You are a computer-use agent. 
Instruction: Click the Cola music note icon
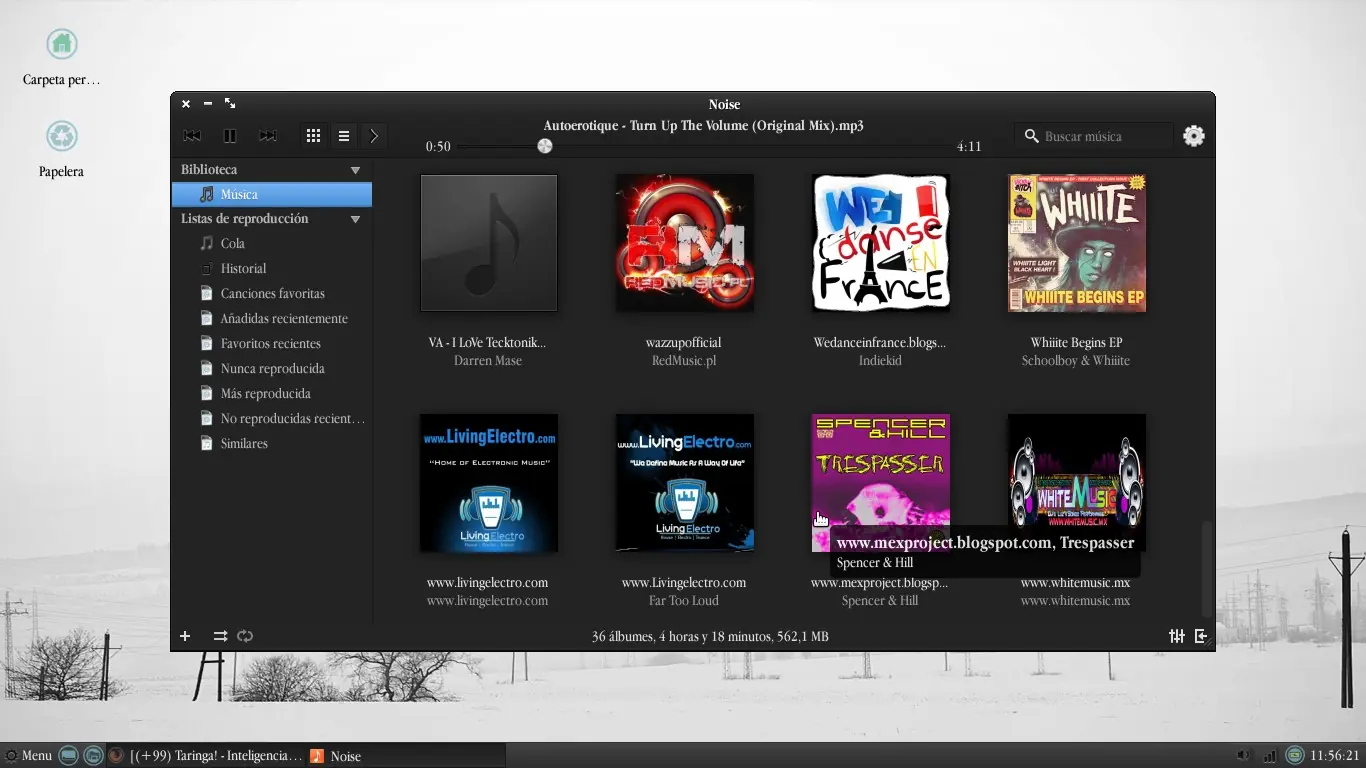[x=207, y=243]
